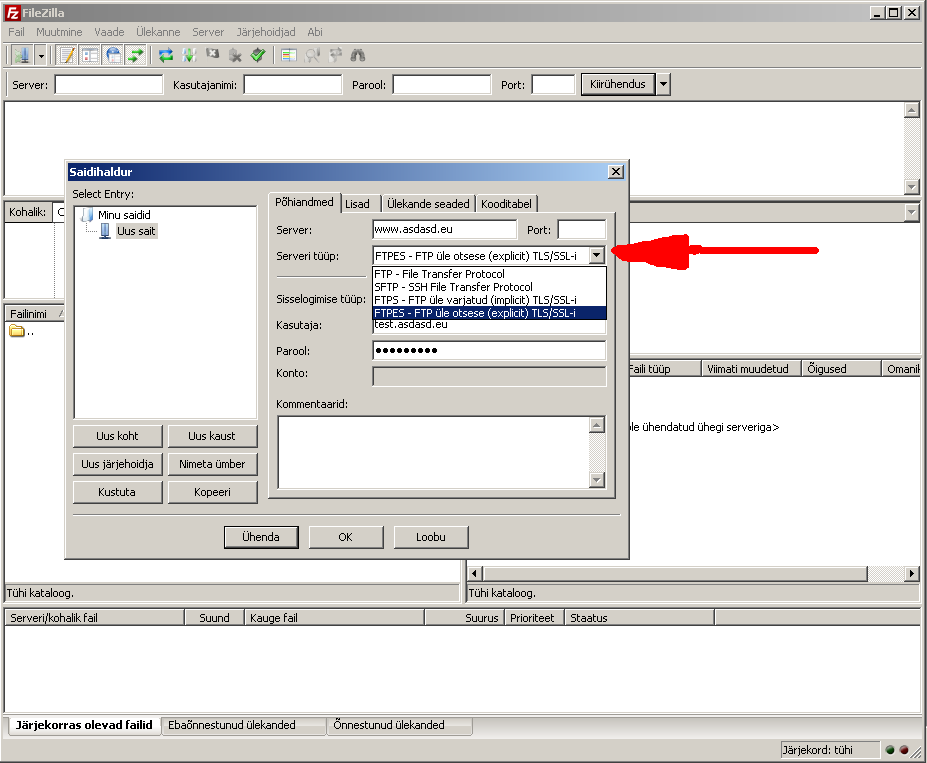Click the binoculars file search icon
Viewport: 927px width, 763px height.
(x=358, y=56)
